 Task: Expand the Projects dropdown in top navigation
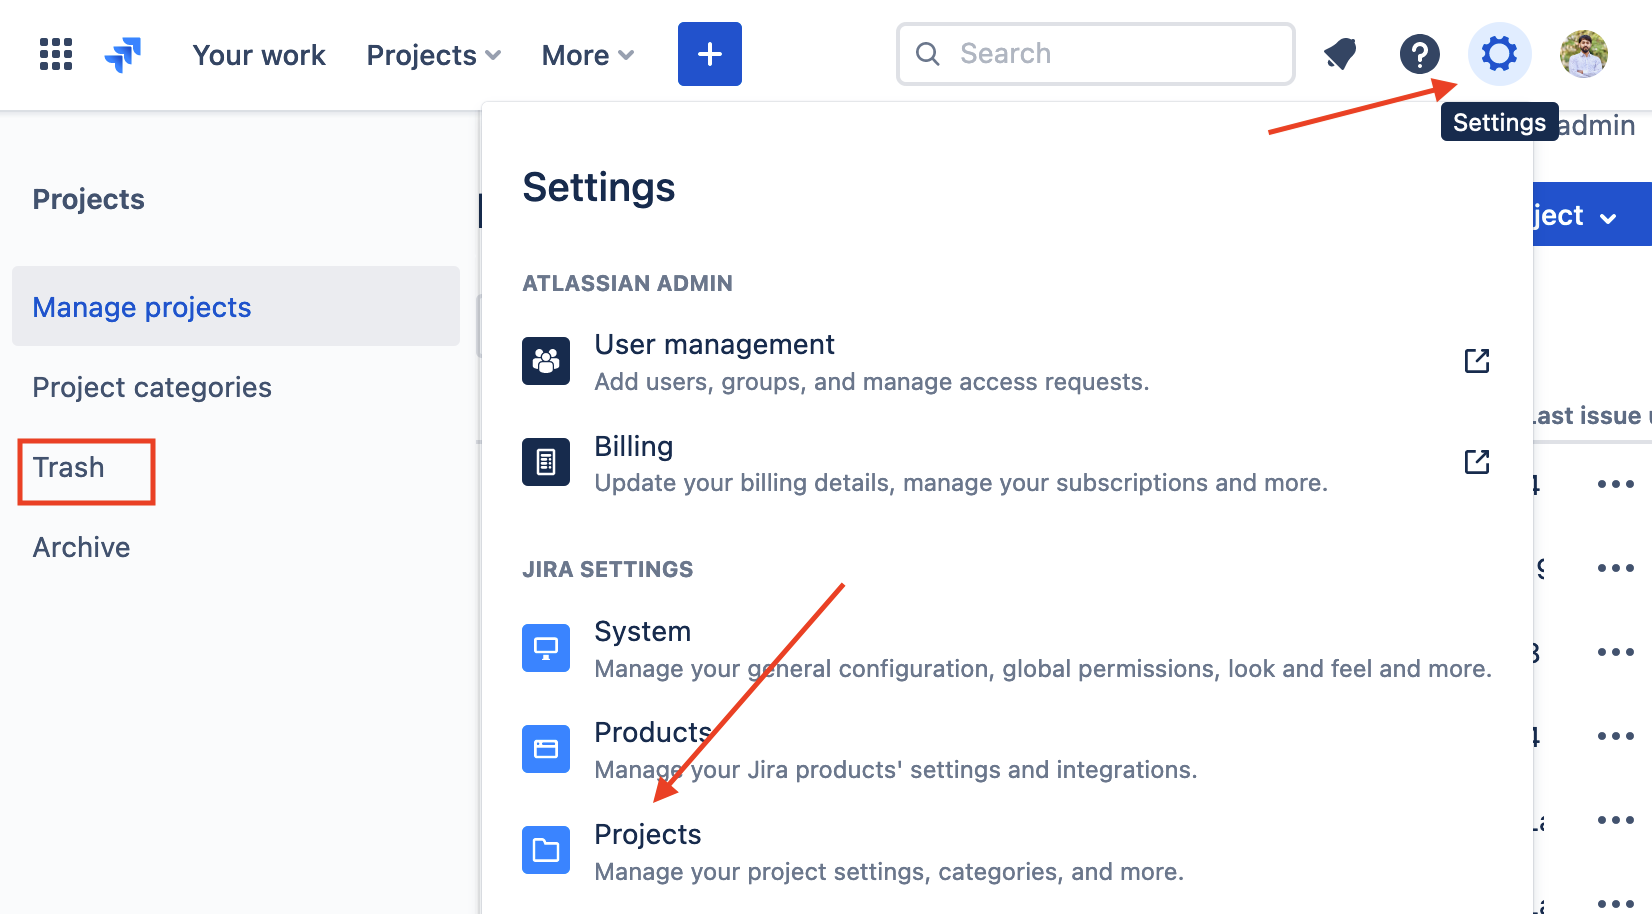[434, 55]
